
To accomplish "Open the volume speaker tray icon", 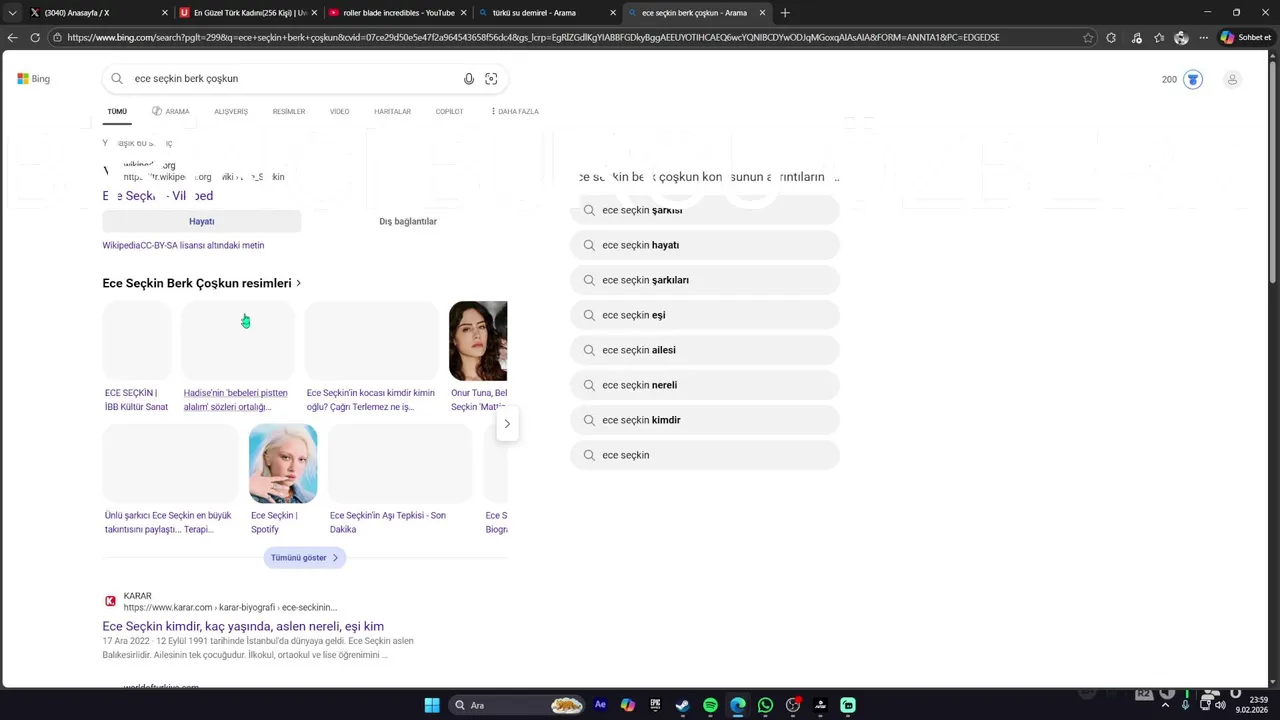I will point(1220,705).
